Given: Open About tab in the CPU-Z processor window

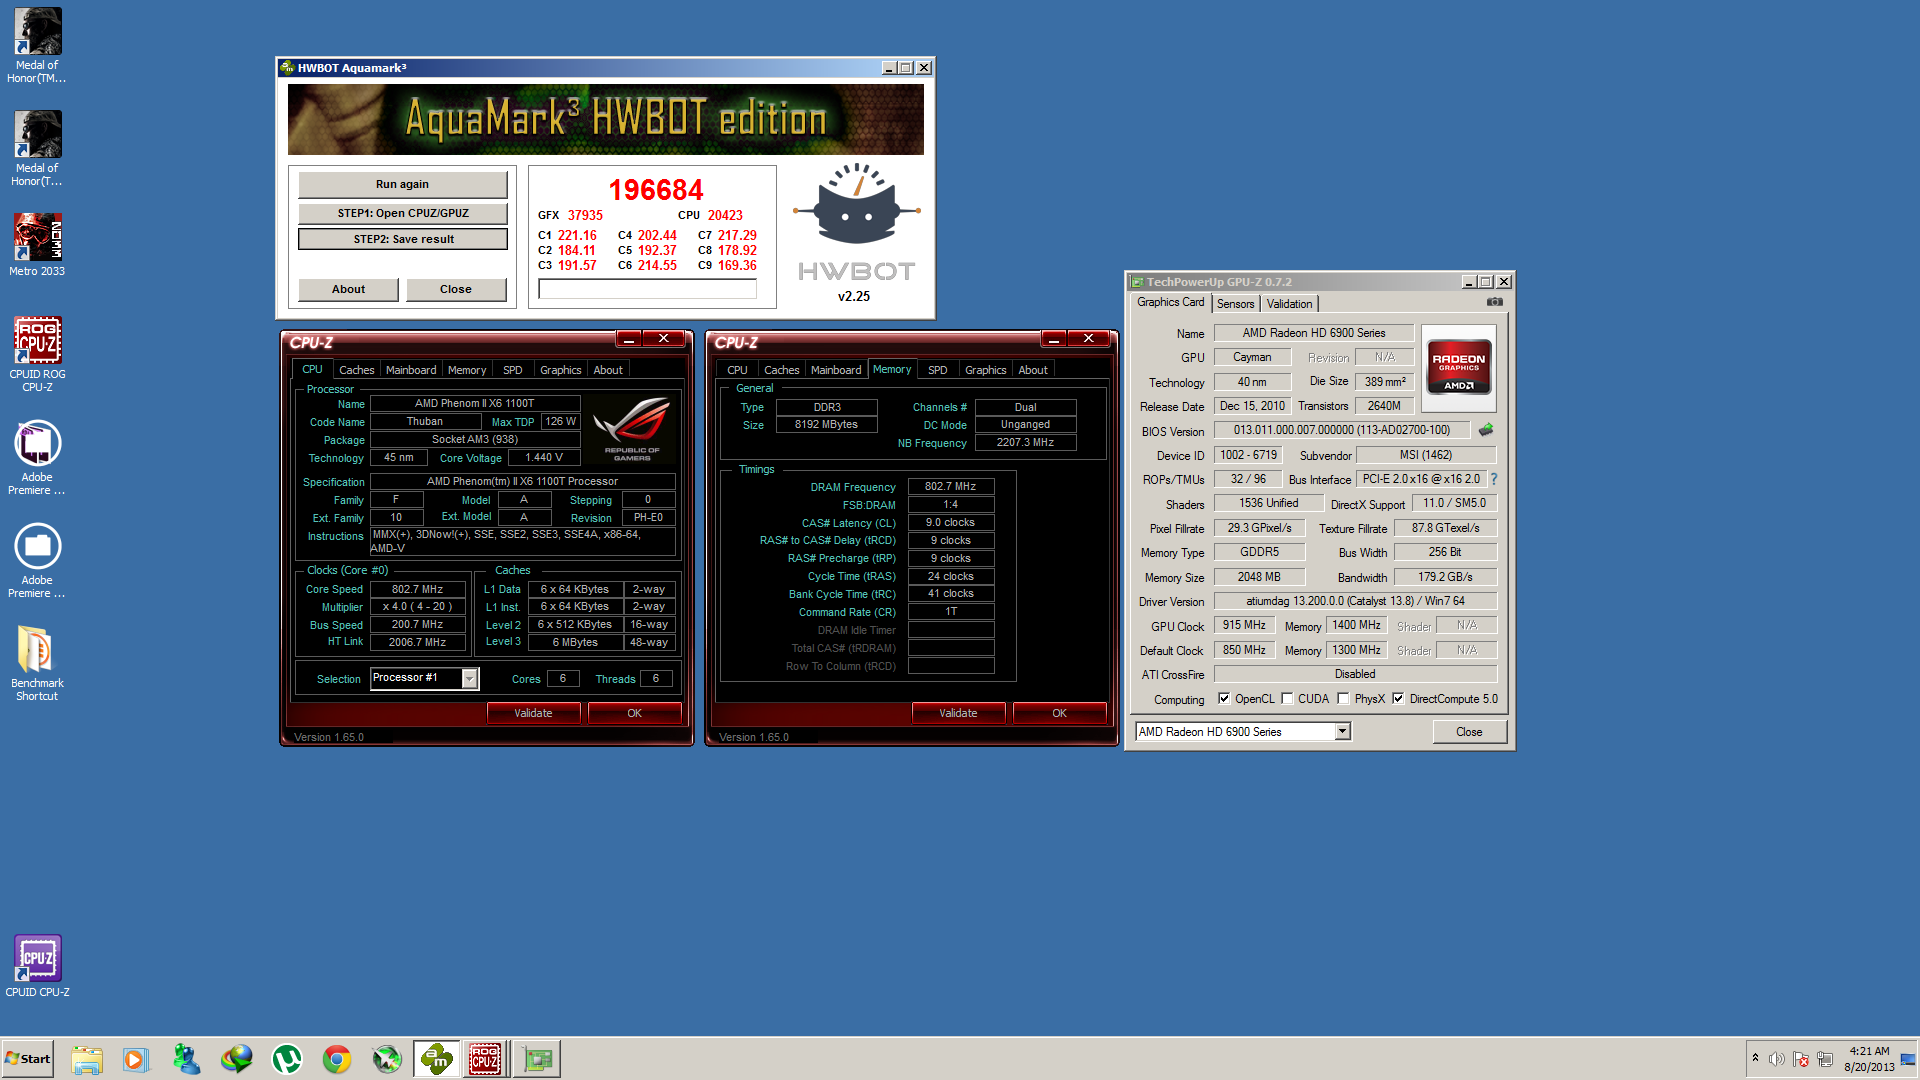Looking at the screenshot, I should coord(608,370).
